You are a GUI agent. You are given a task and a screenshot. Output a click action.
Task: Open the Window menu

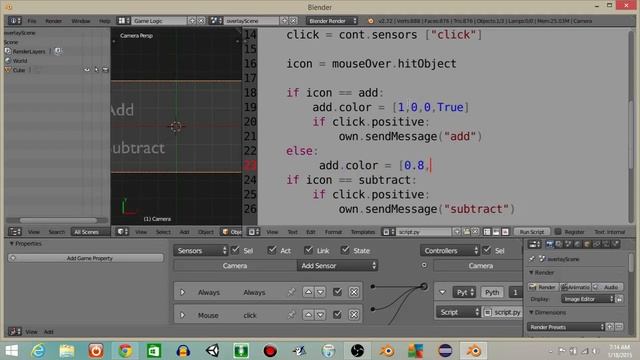coord(81,21)
